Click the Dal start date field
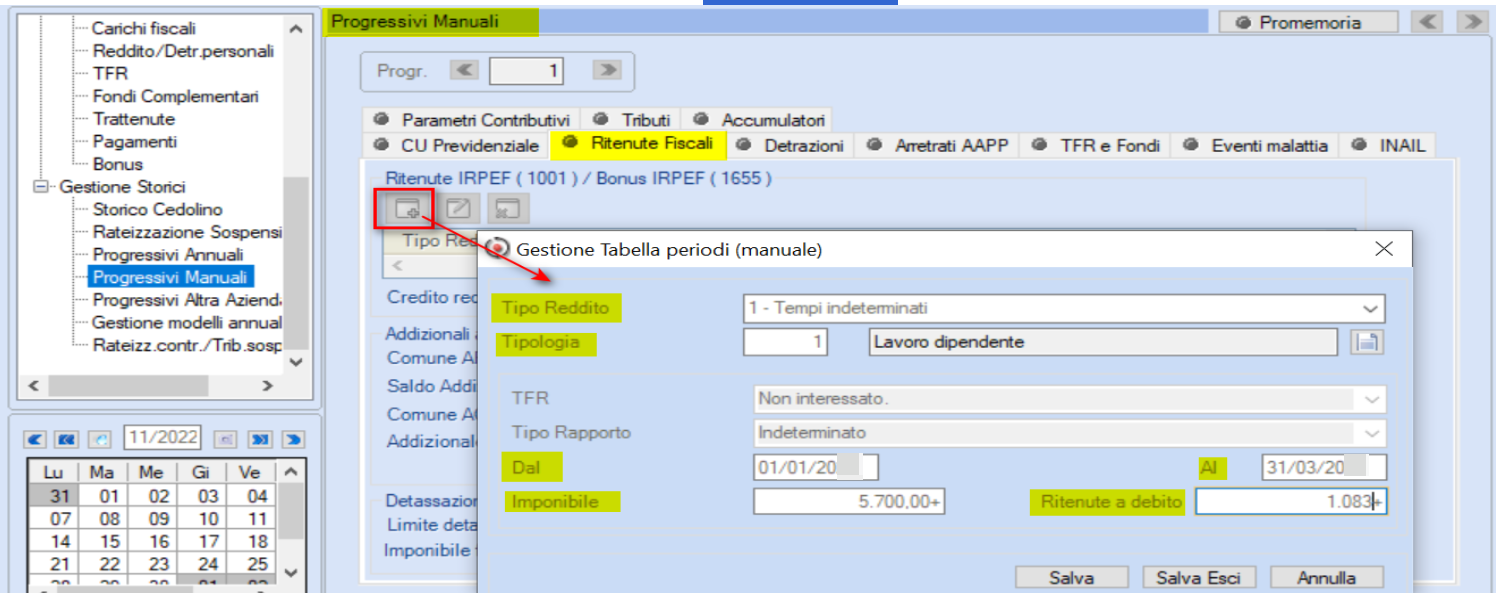The image size is (1496, 598). (x=816, y=467)
